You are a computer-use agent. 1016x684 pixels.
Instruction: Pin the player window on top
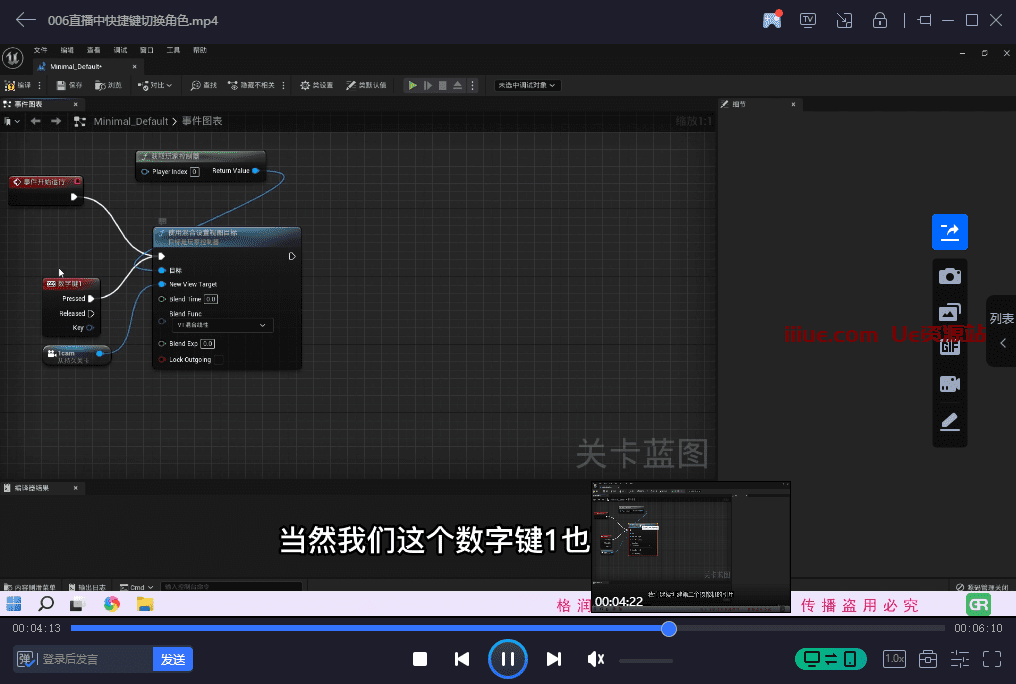(x=923, y=20)
